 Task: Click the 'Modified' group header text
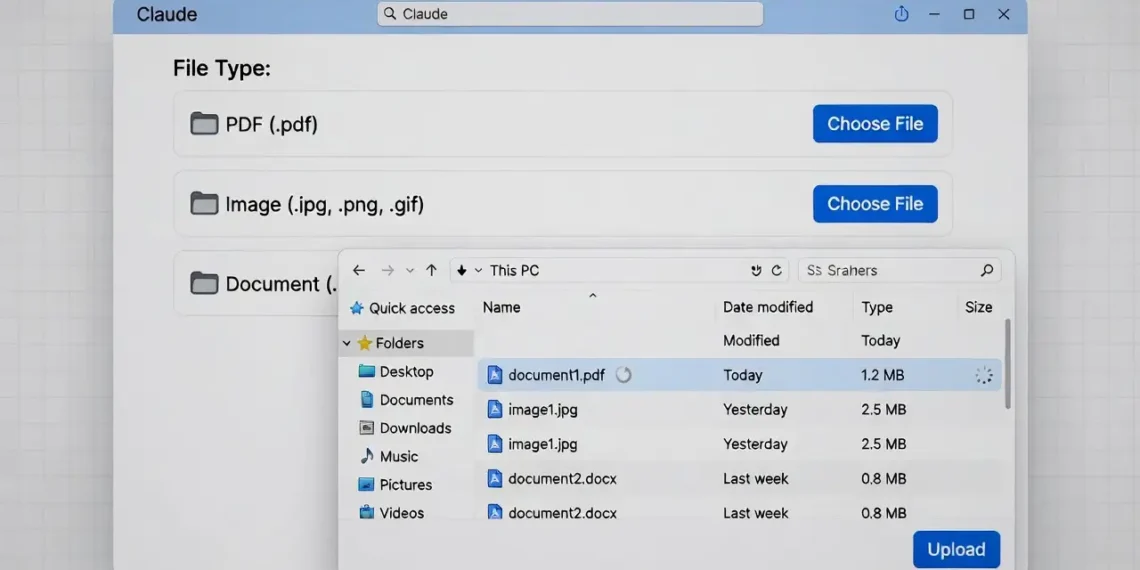click(x=751, y=340)
